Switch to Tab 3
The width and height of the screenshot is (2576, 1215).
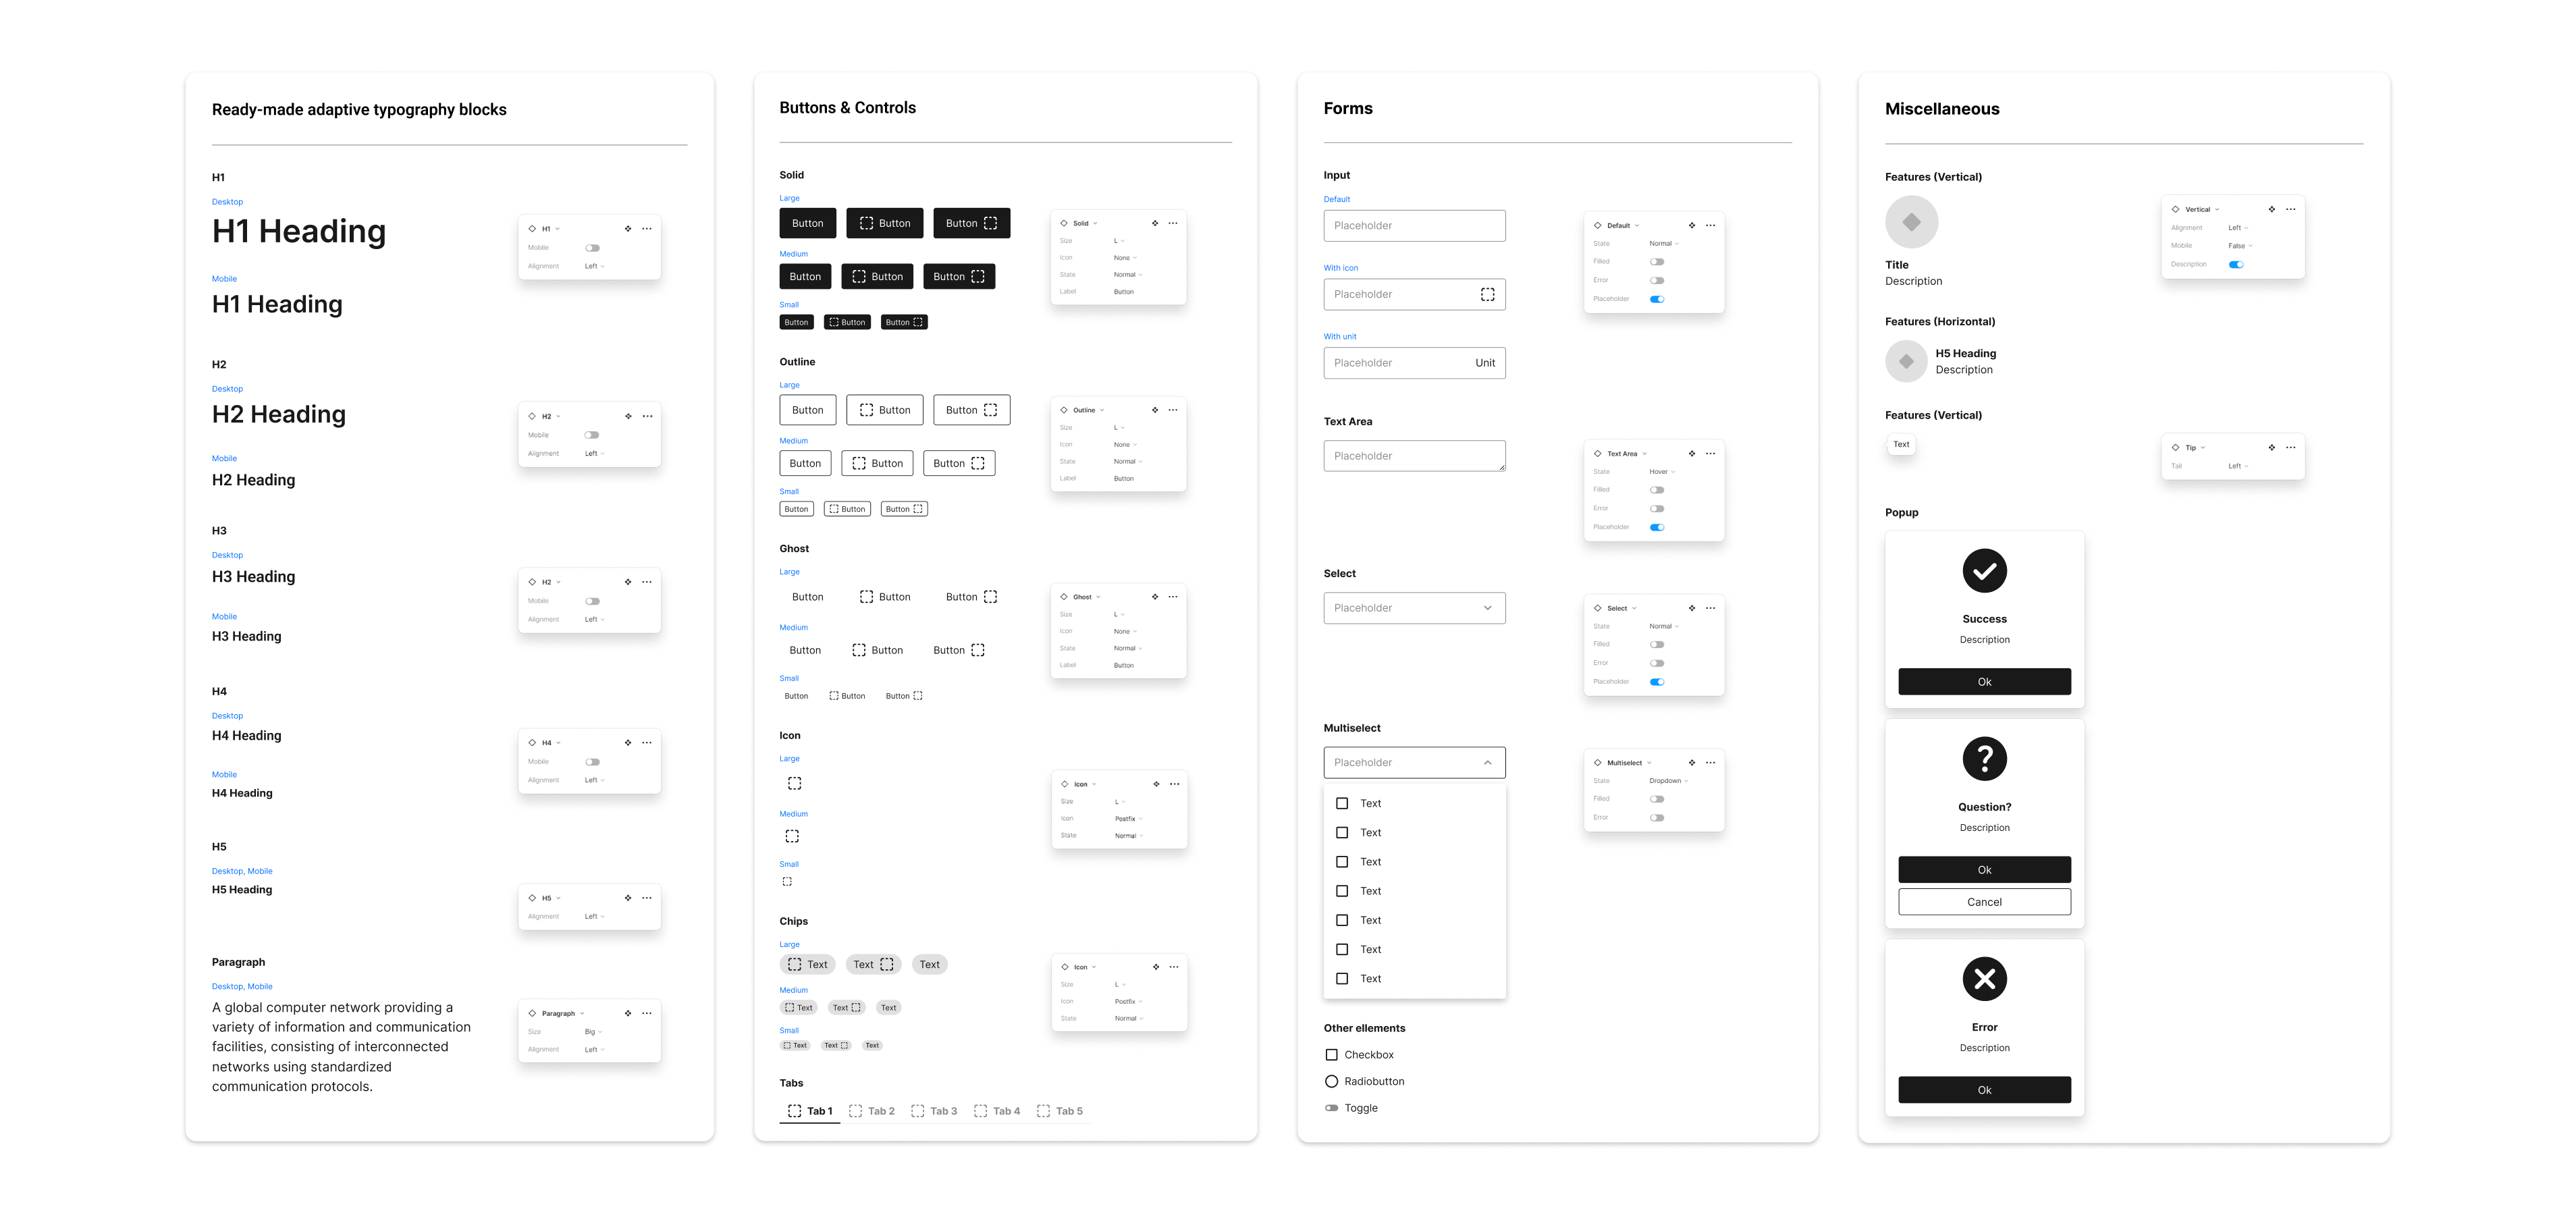tap(934, 1111)
